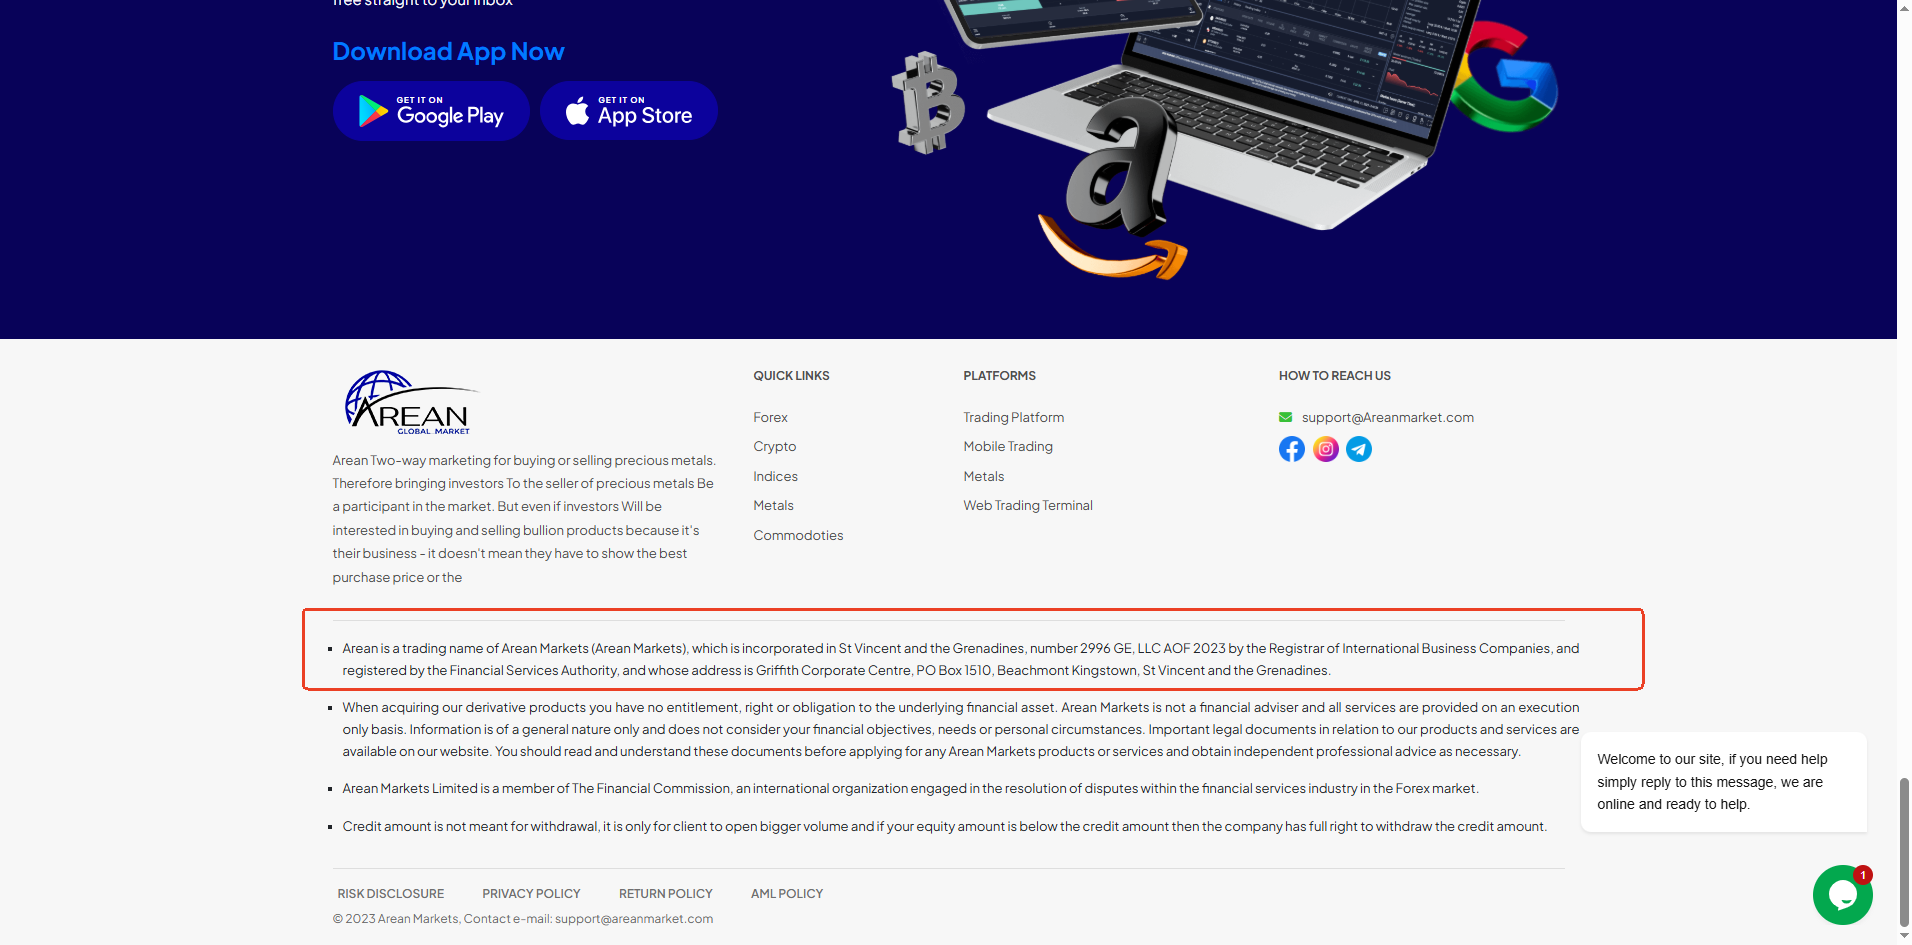
Task: Go to the Indices quick link
Action: click(x=775, y=476)
